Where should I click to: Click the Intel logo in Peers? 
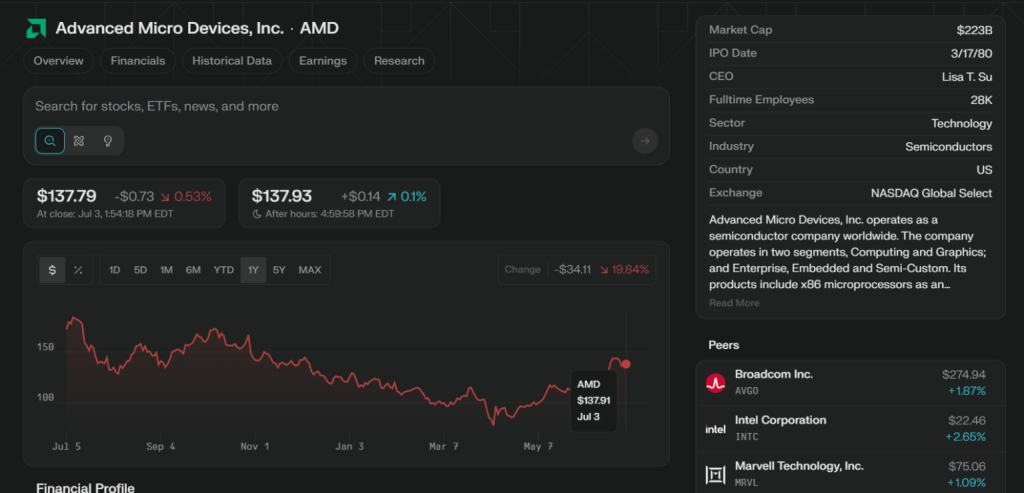pos(715,428)
